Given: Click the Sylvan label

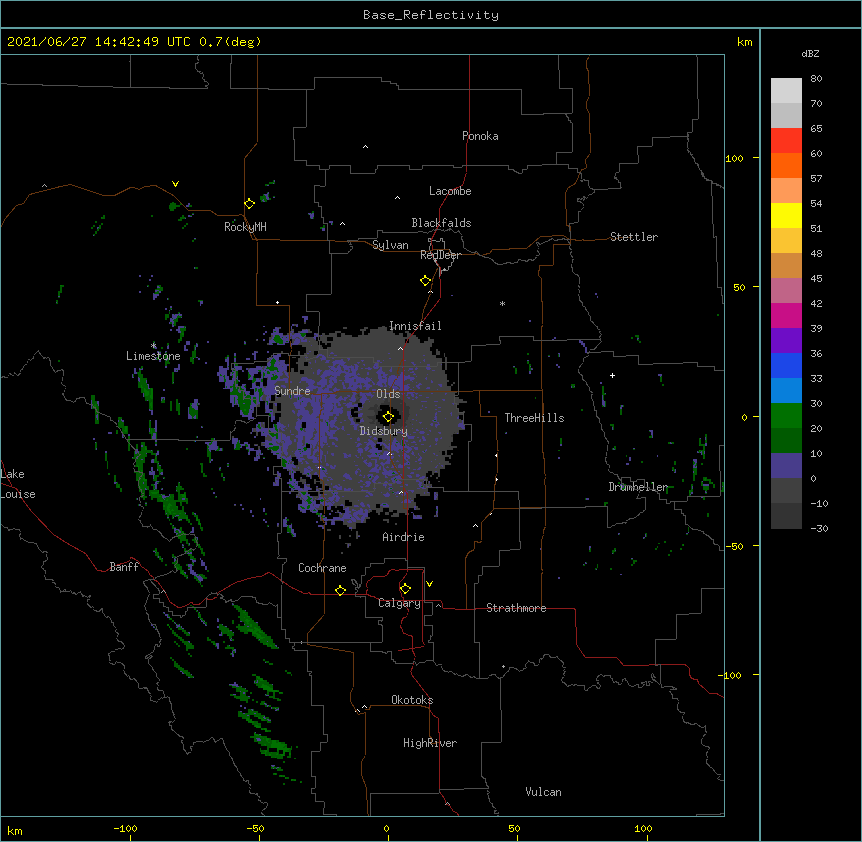Looking at the screenshot, I should [x=390, y=245].
